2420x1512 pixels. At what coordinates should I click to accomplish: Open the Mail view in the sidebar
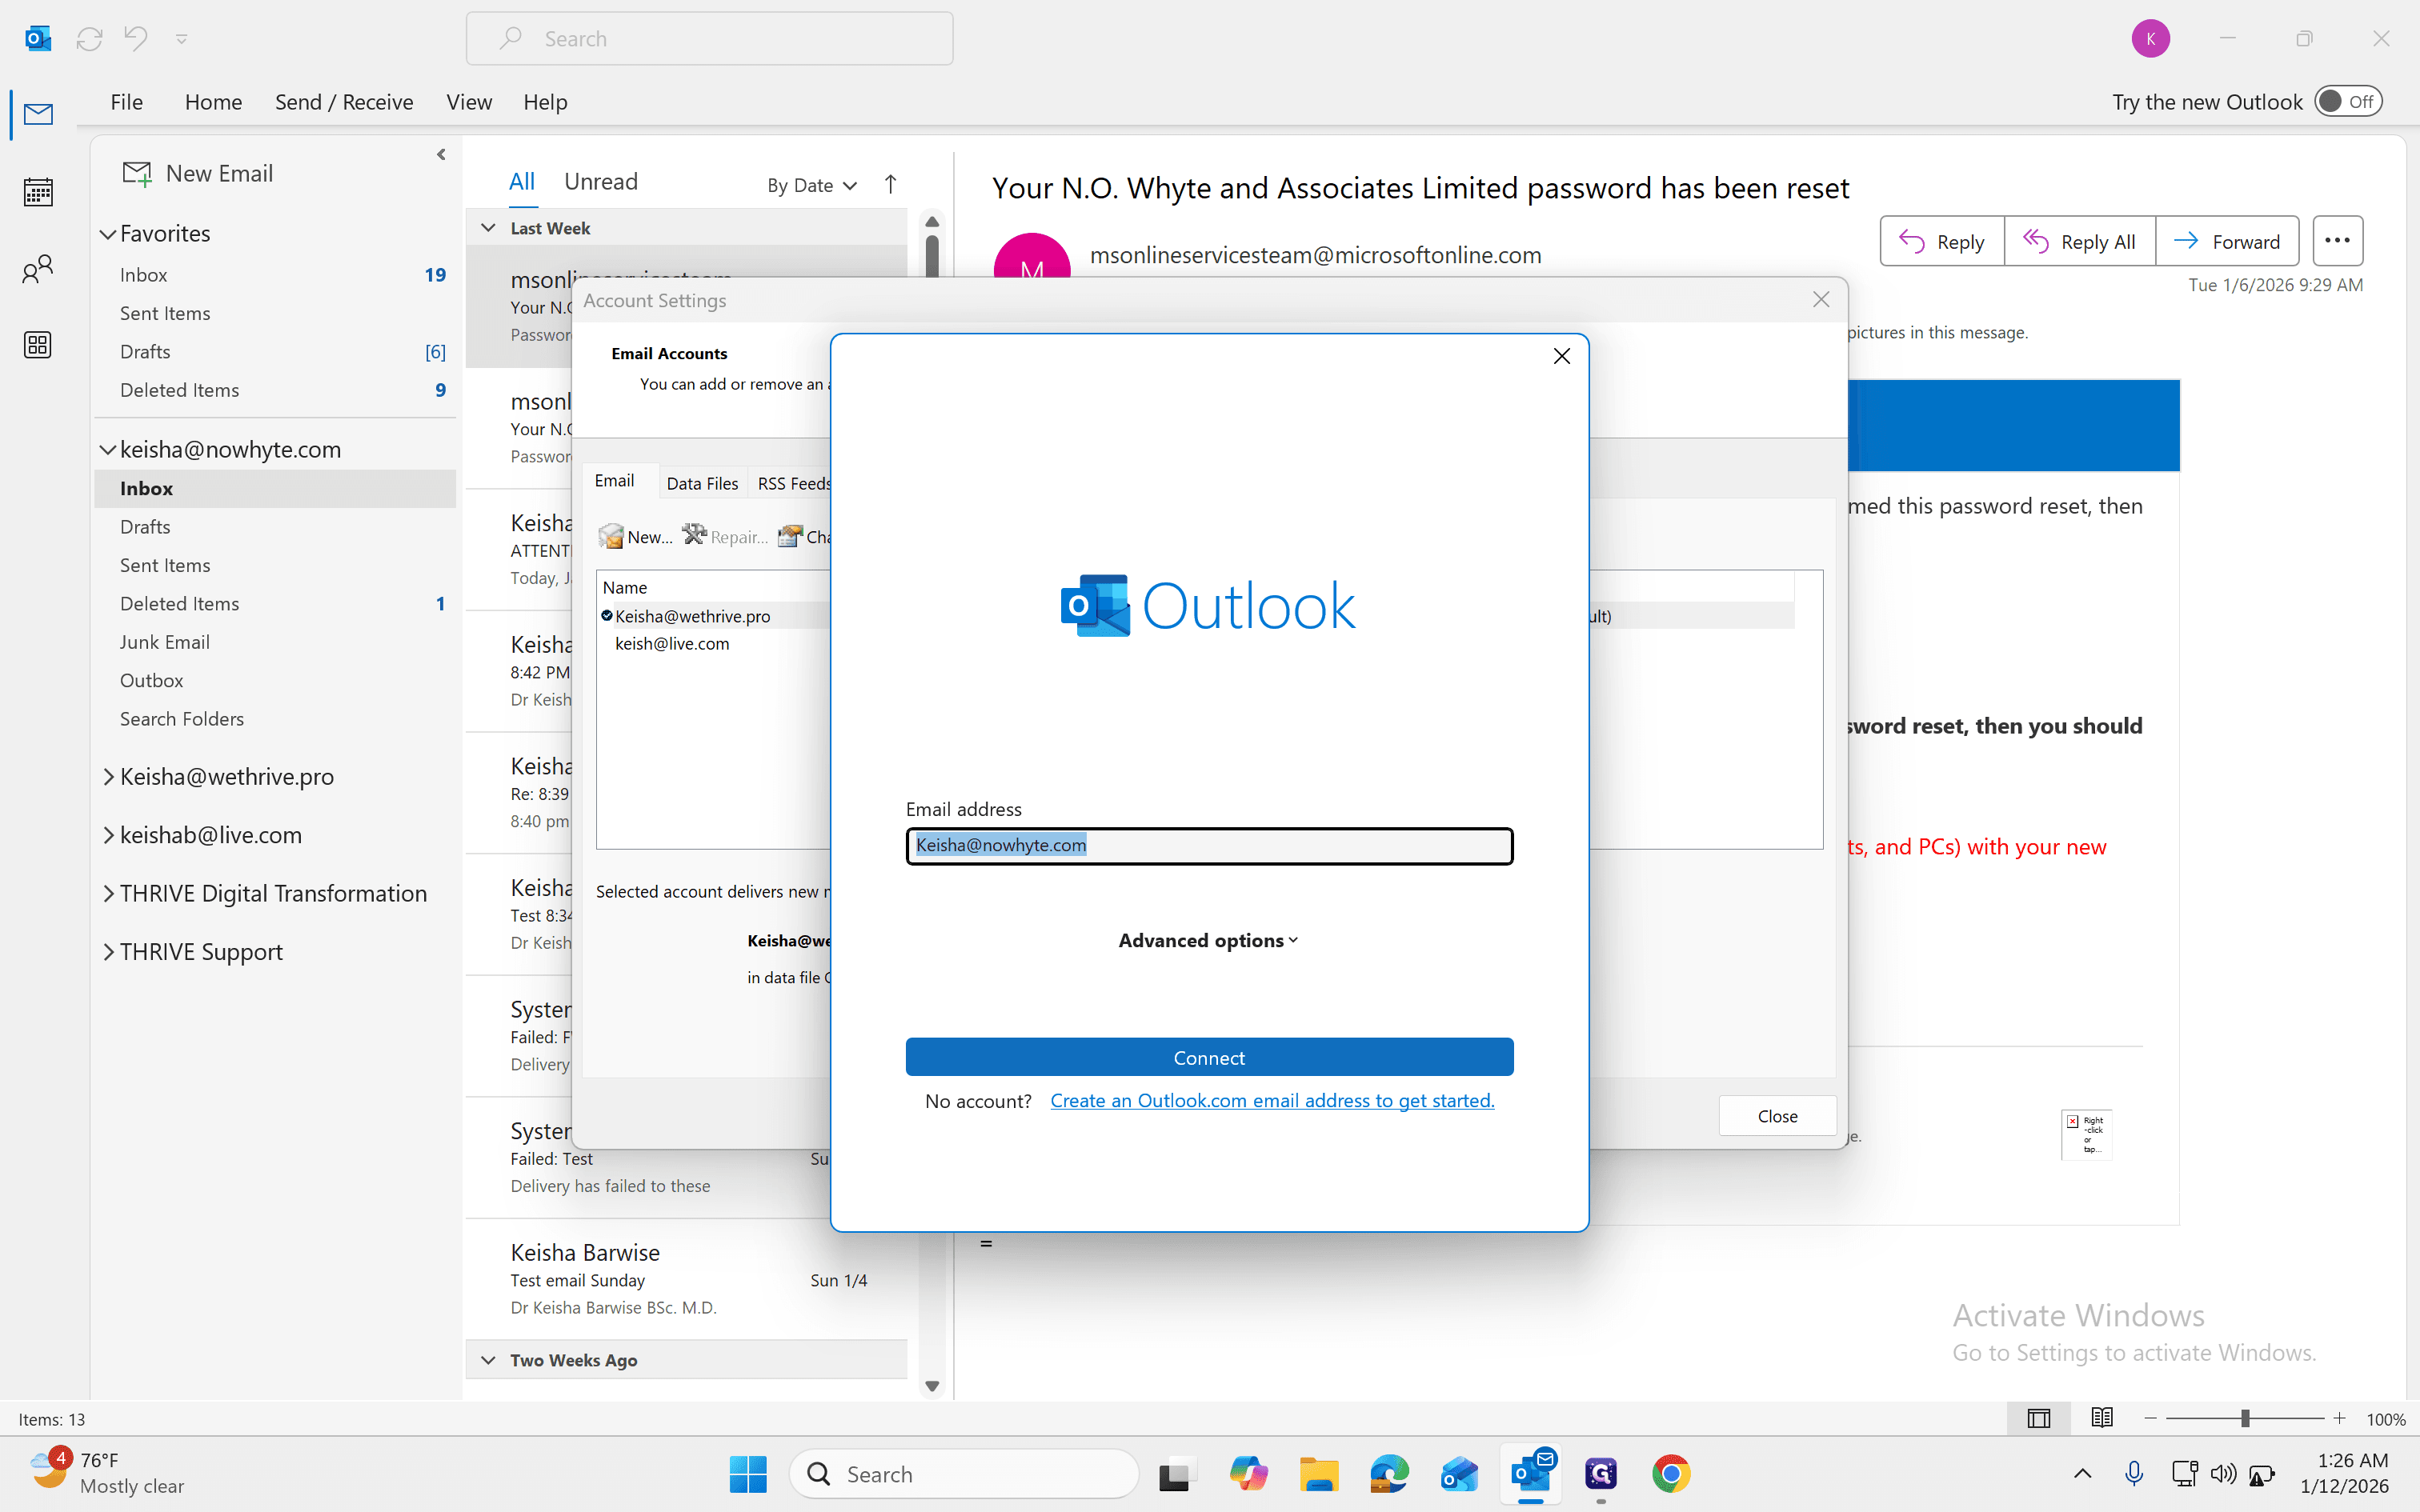38,114
